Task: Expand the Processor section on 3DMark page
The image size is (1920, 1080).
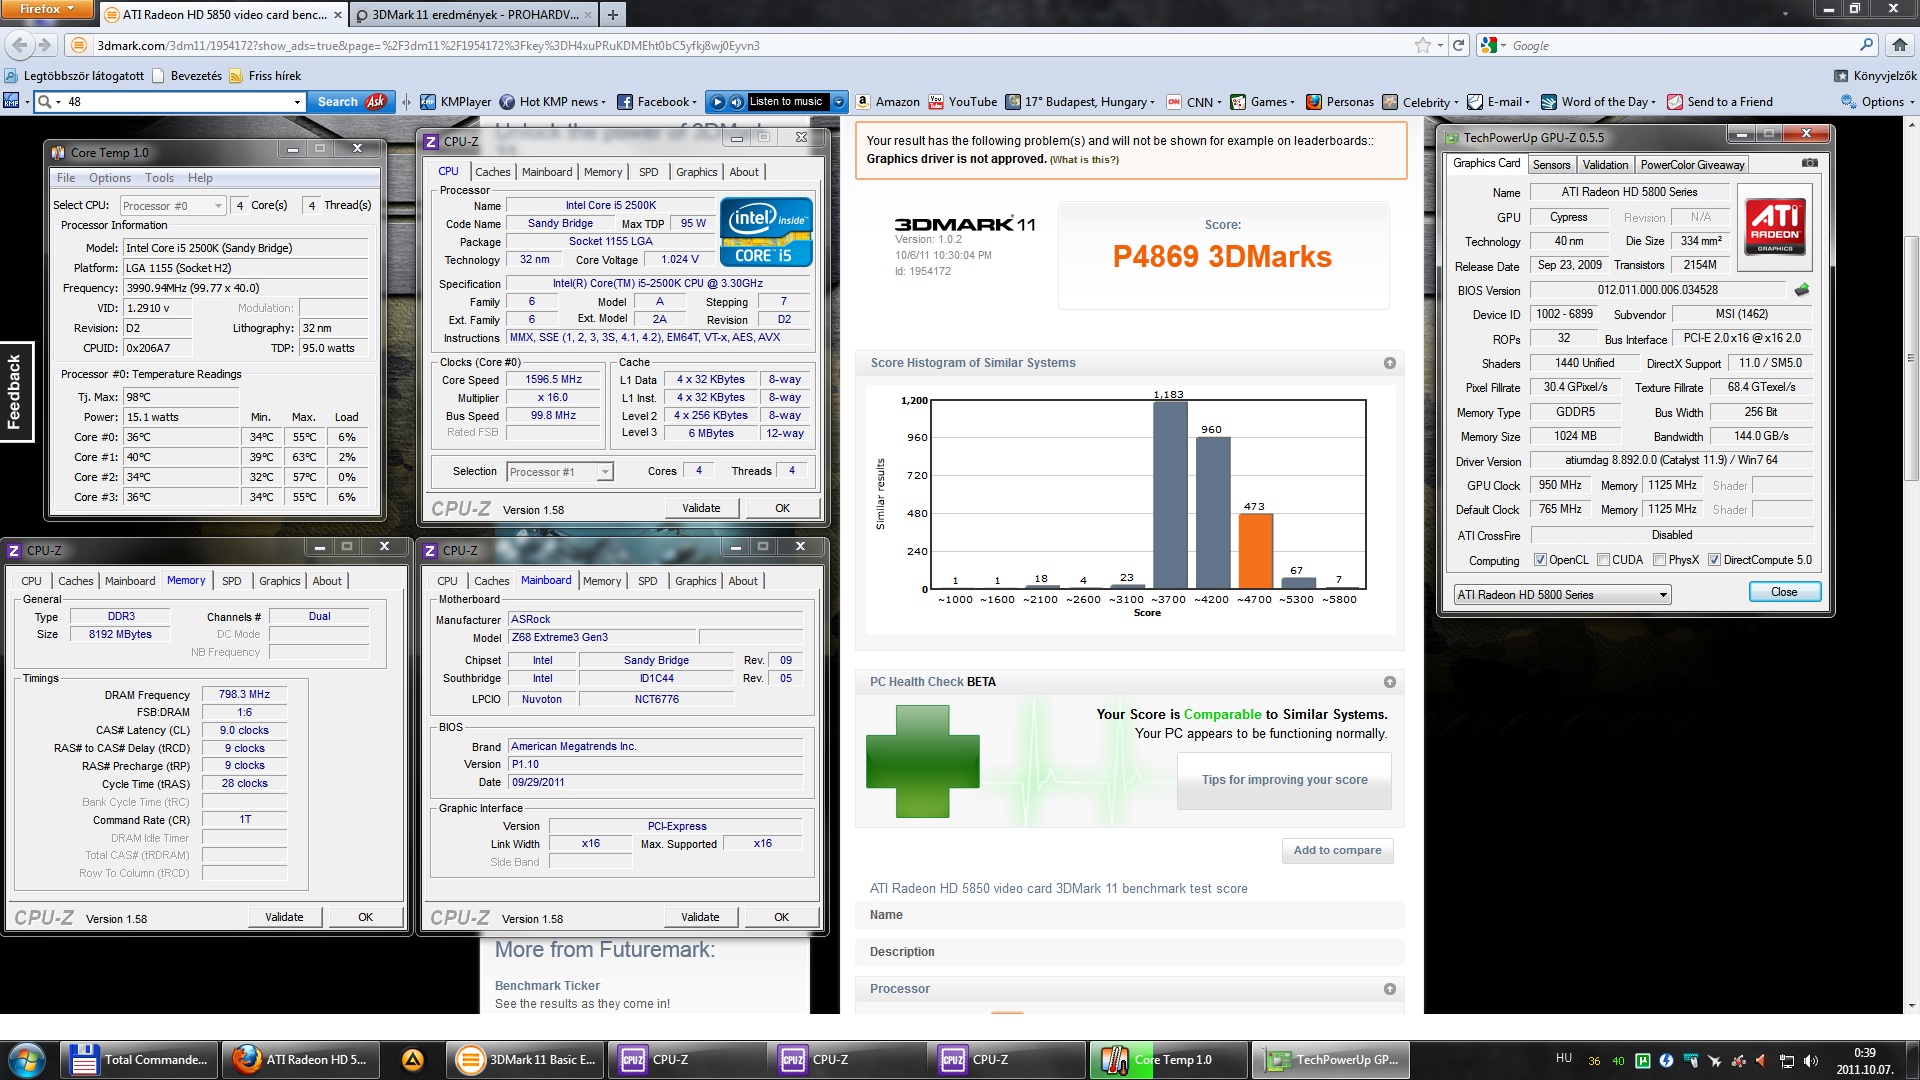Action: [1389, 989]
